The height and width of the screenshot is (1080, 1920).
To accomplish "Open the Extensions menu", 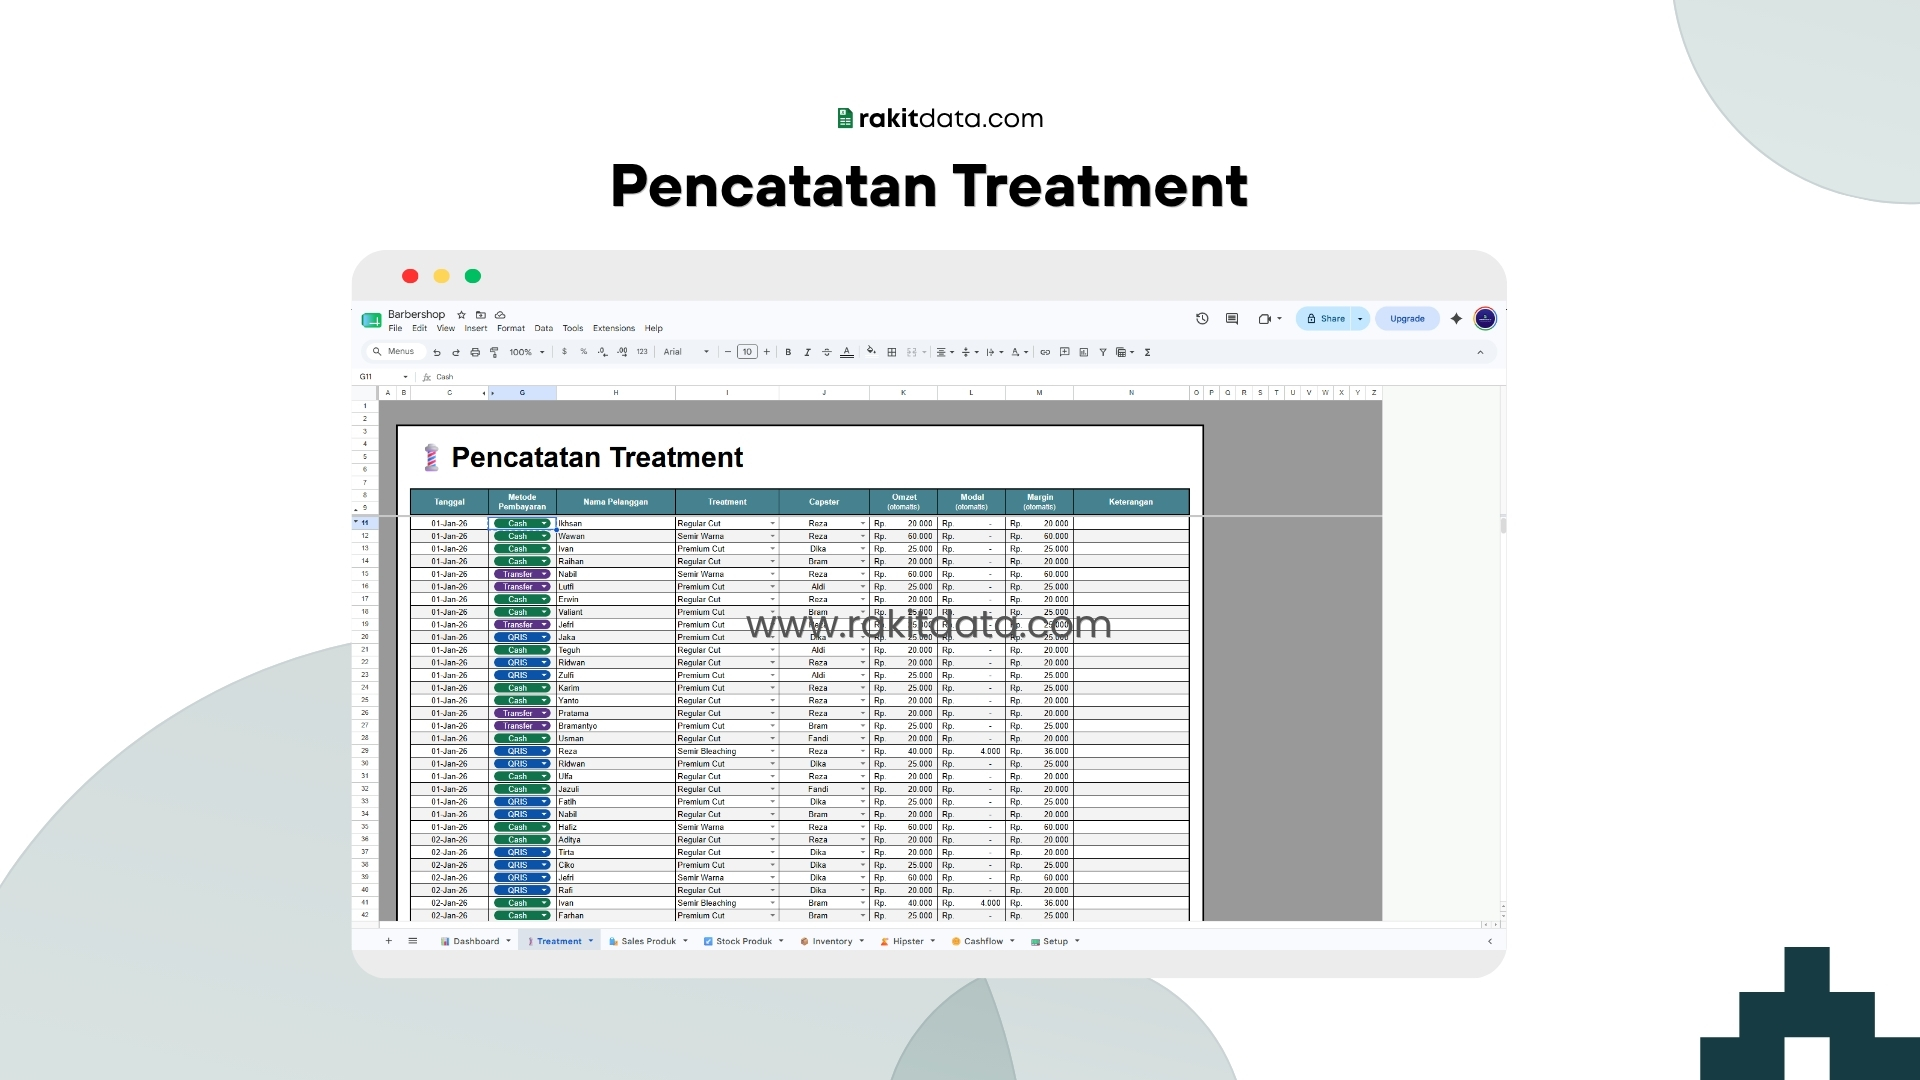I will click(x=614, y=328).
